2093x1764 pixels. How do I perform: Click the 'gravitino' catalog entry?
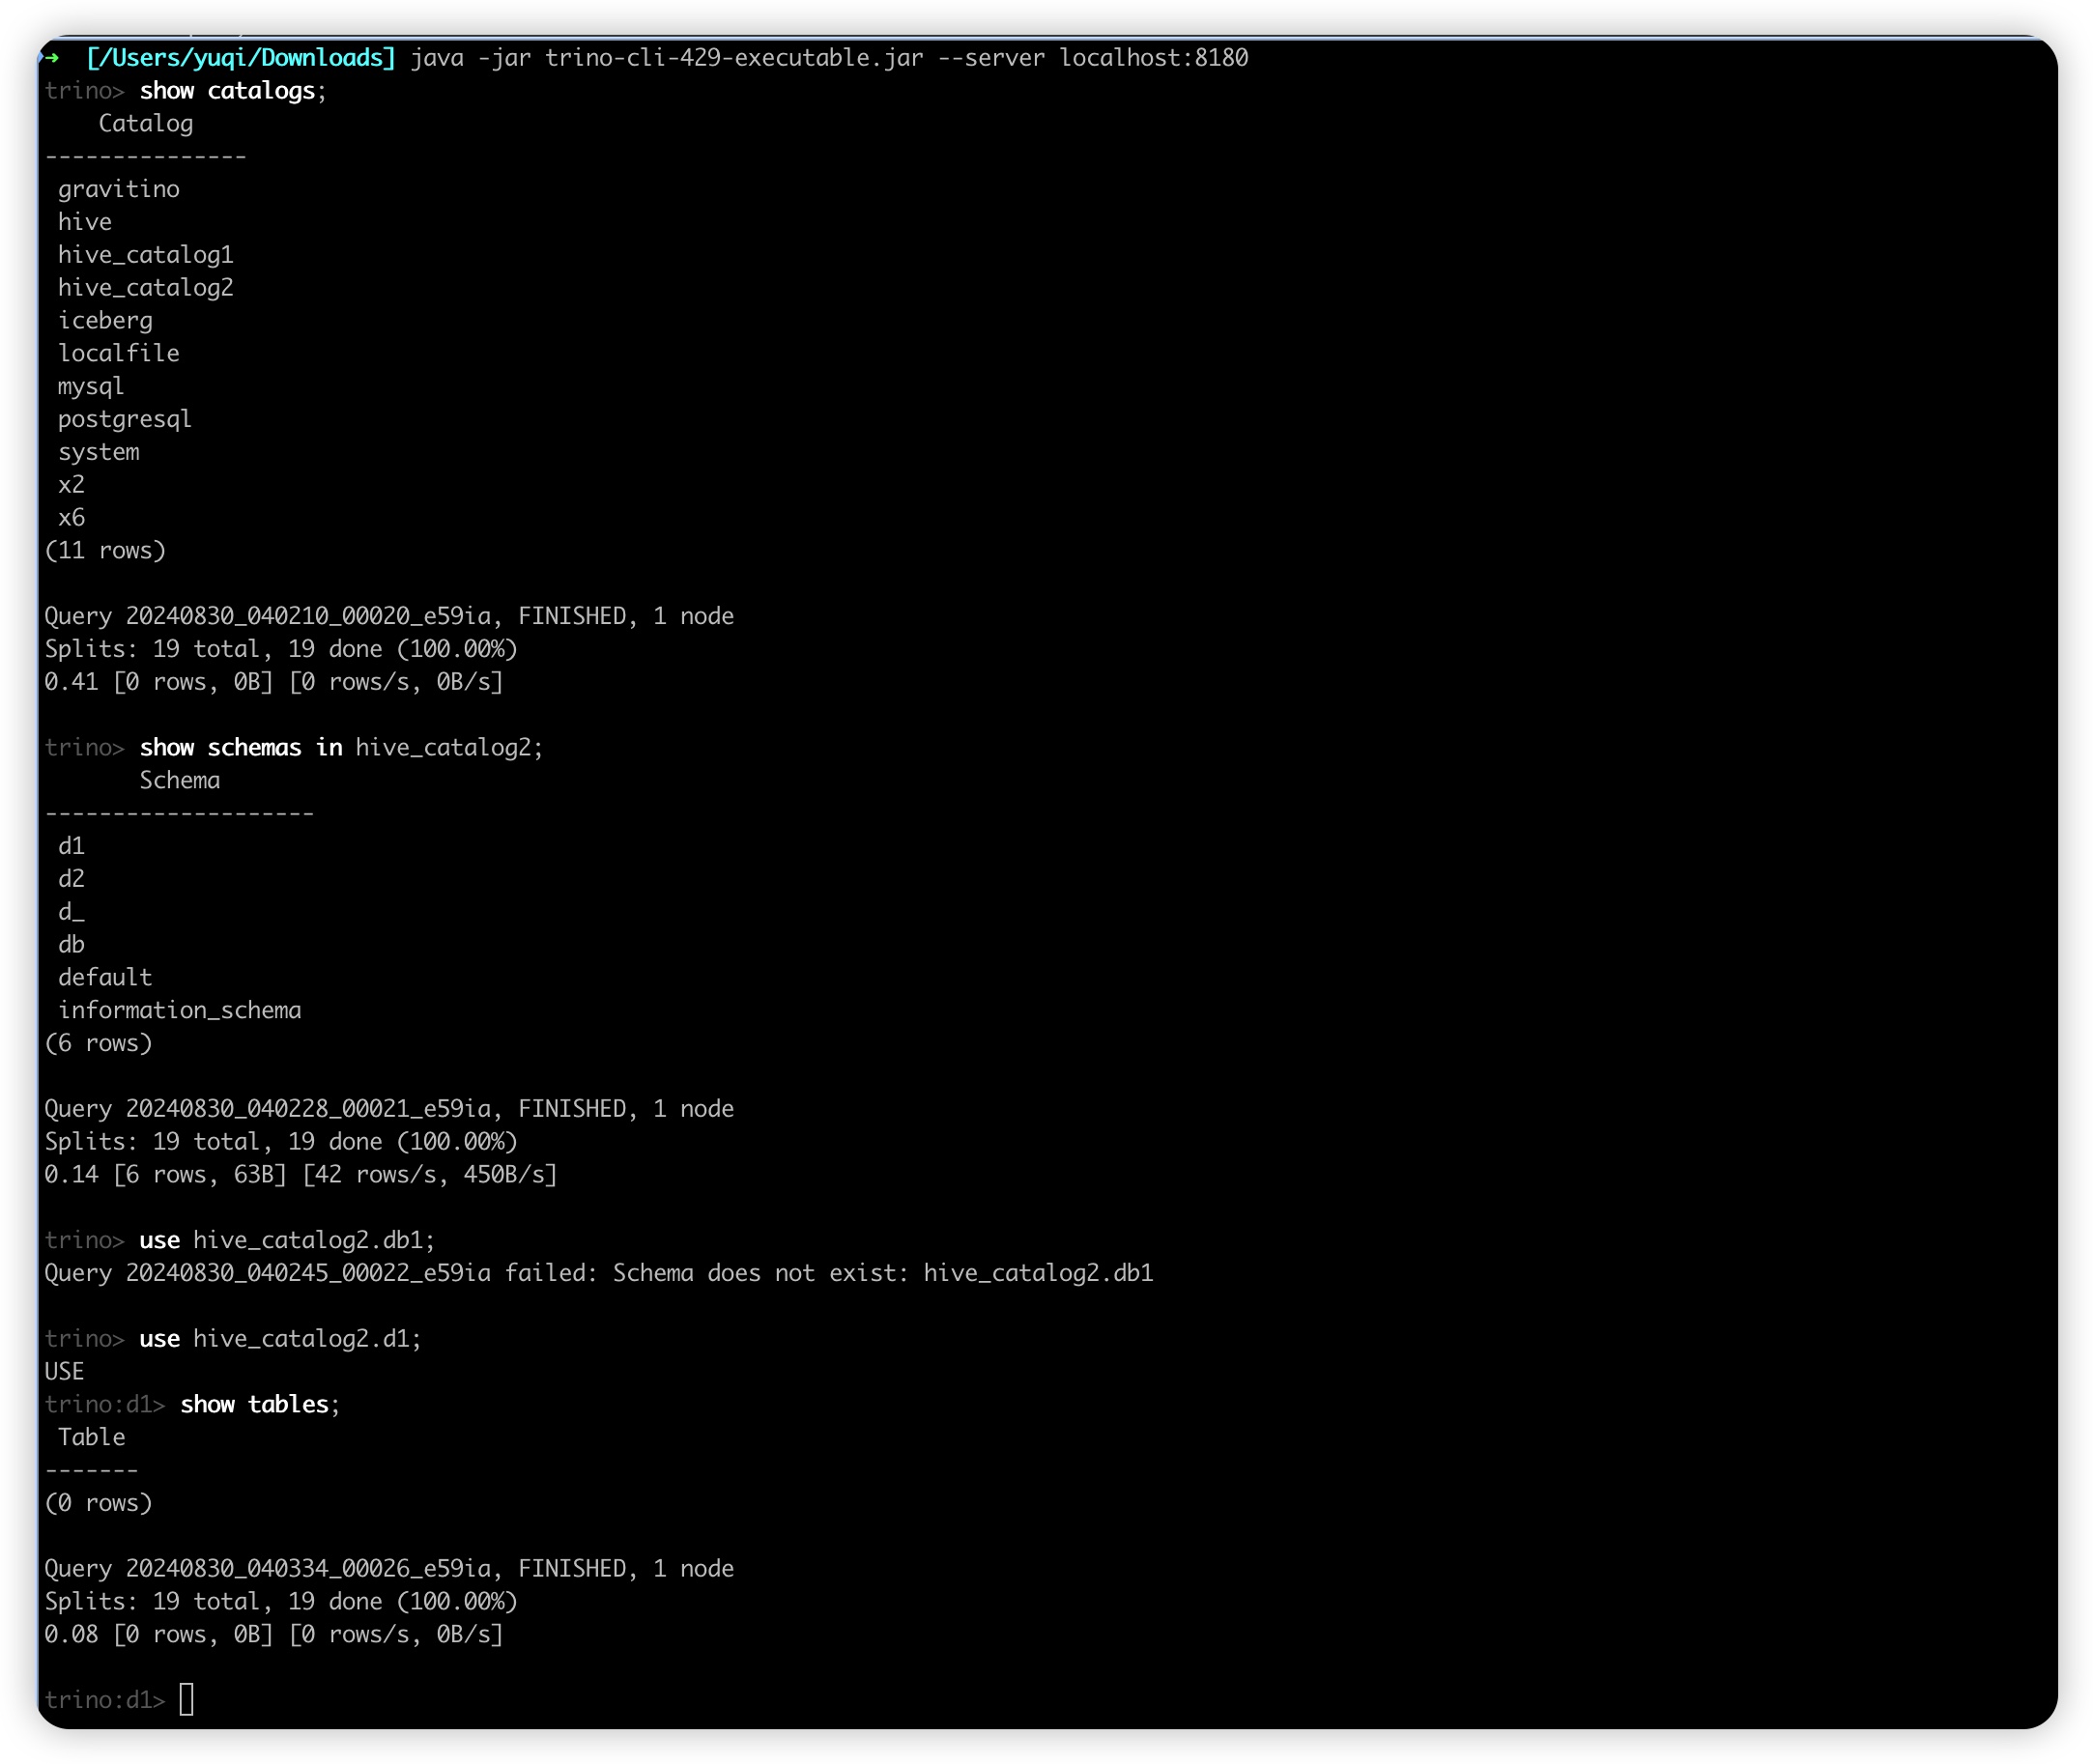pos(119,189)
